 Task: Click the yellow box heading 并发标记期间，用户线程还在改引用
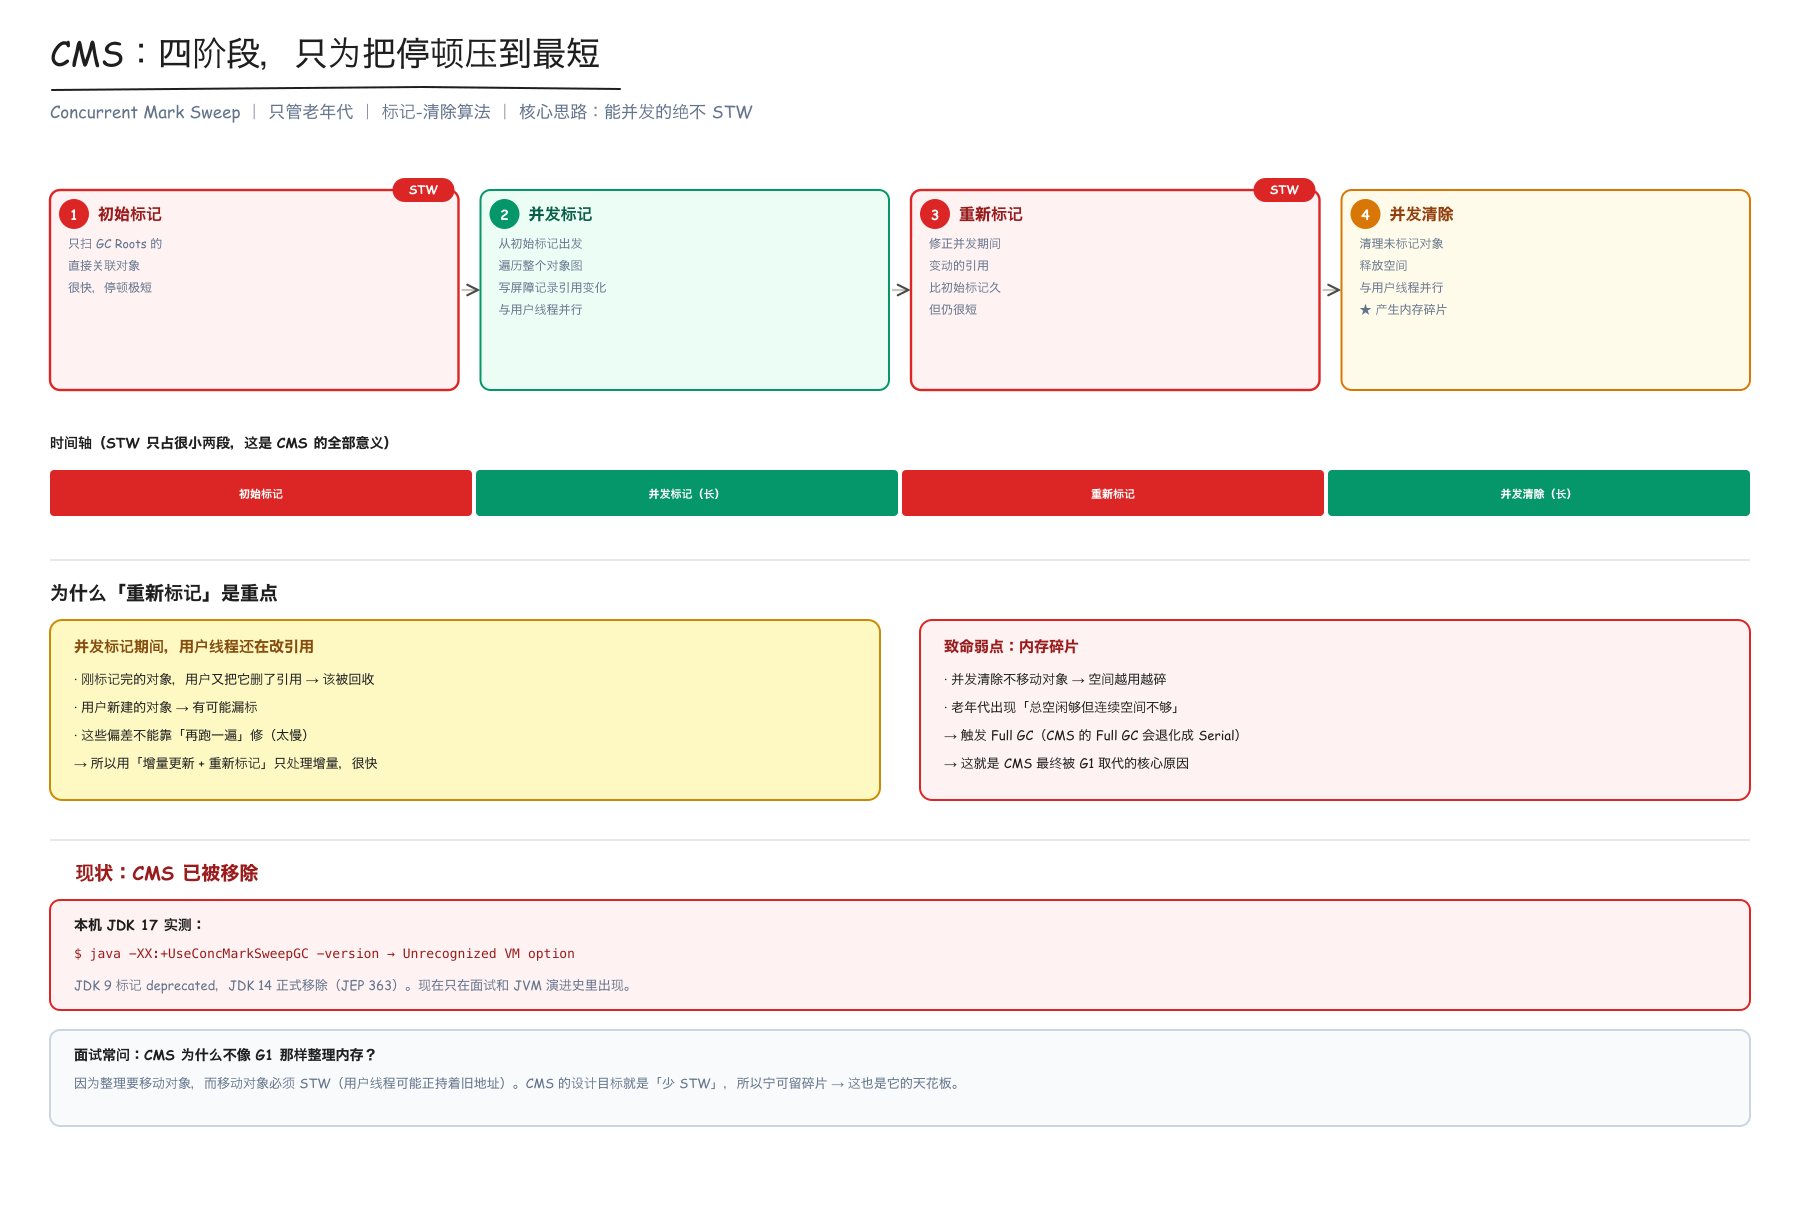(194, 647)
